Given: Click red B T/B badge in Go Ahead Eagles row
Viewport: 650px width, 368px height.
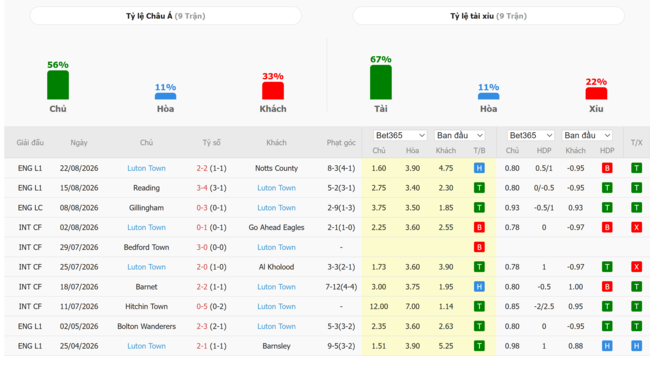Looking at the screenshot, I should pyautogui.click(x=479, y=228).
